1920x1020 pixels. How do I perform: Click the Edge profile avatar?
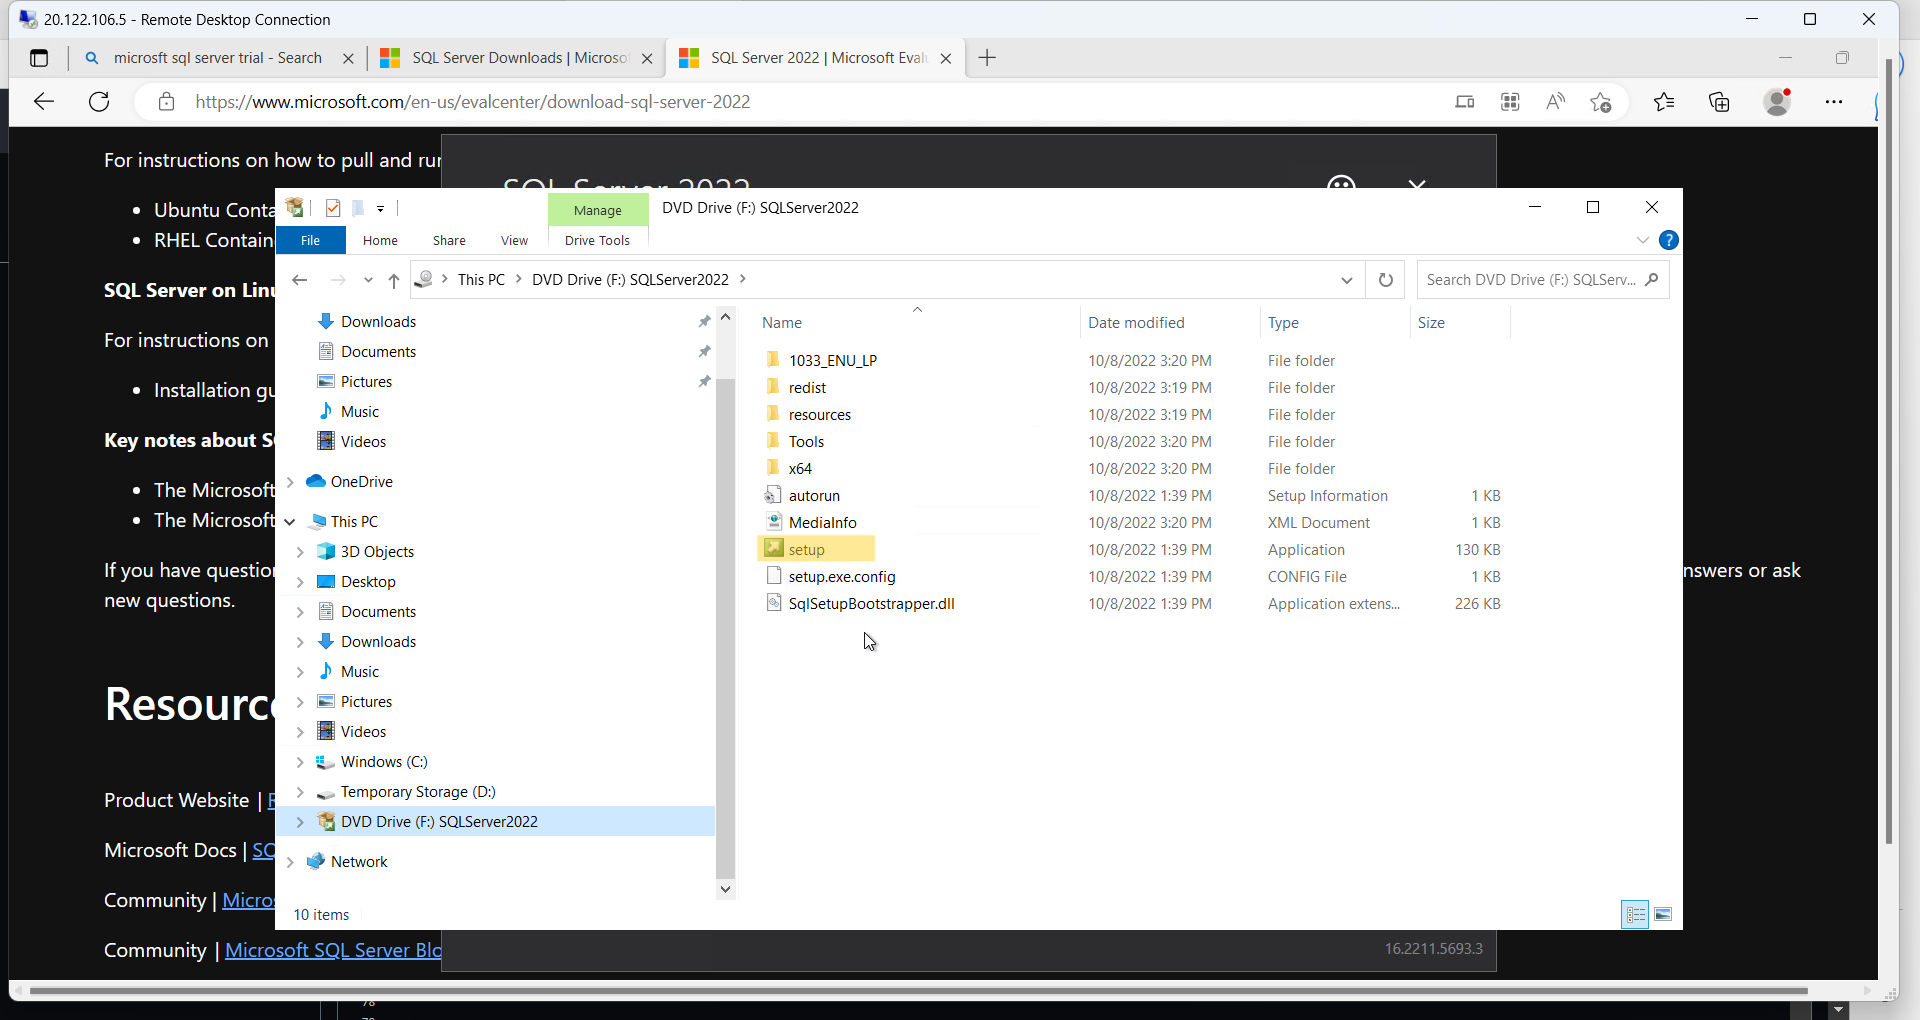1778,101
